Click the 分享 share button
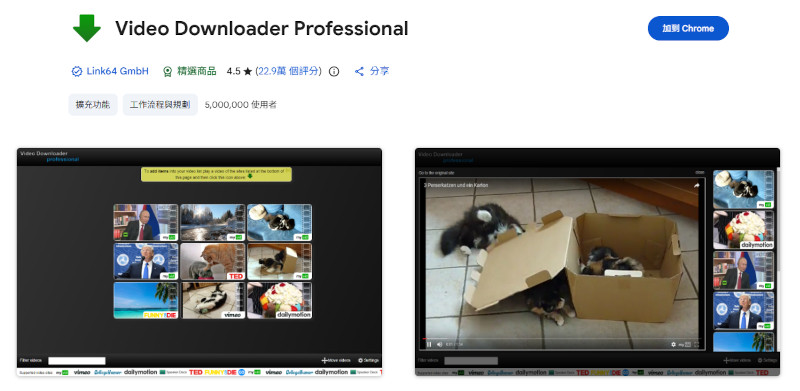This screenshot has width=800, height=391. [x=372, y=71]
